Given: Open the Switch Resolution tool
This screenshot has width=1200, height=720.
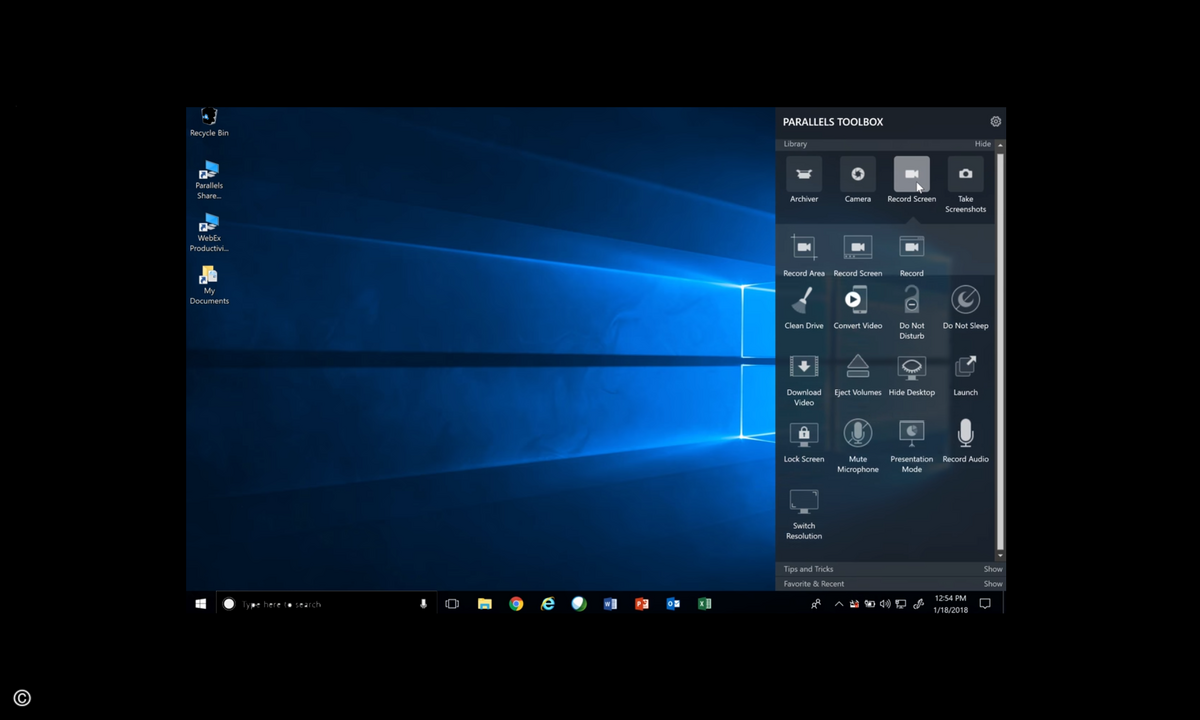Looking at the screenshot, I should coord(804,513).
